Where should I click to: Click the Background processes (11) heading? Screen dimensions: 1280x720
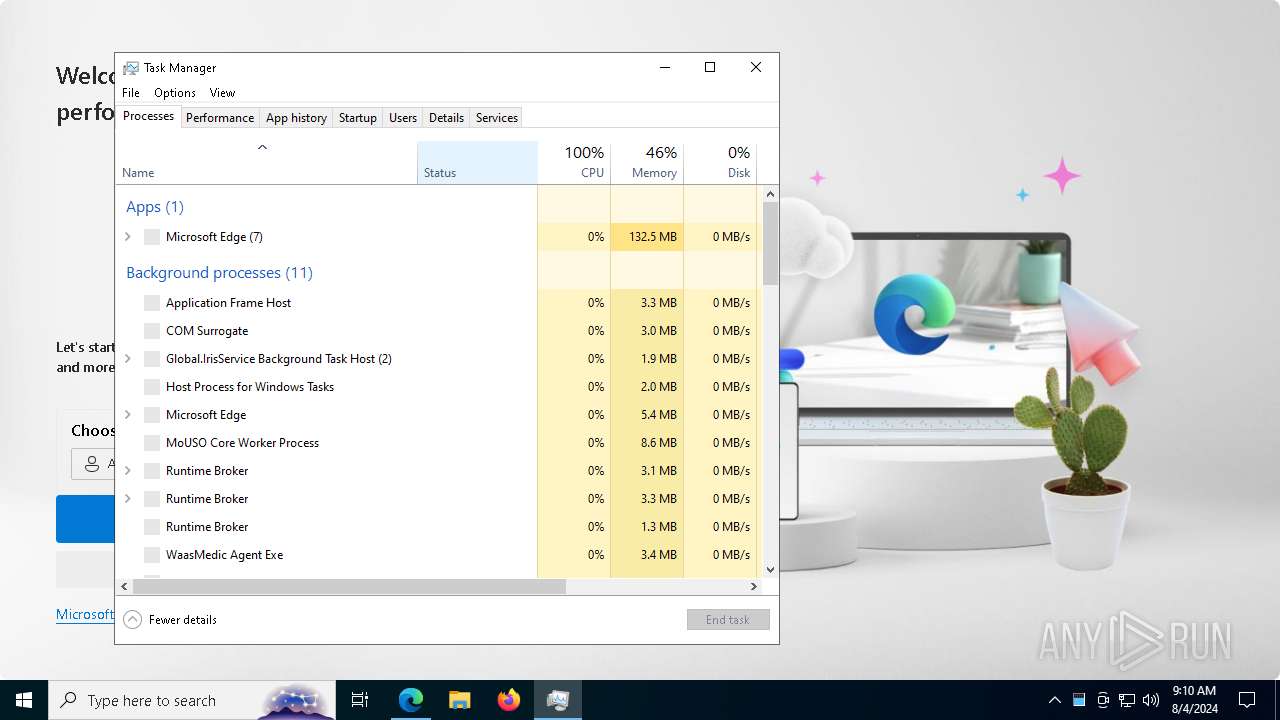[x=219, y=273]
